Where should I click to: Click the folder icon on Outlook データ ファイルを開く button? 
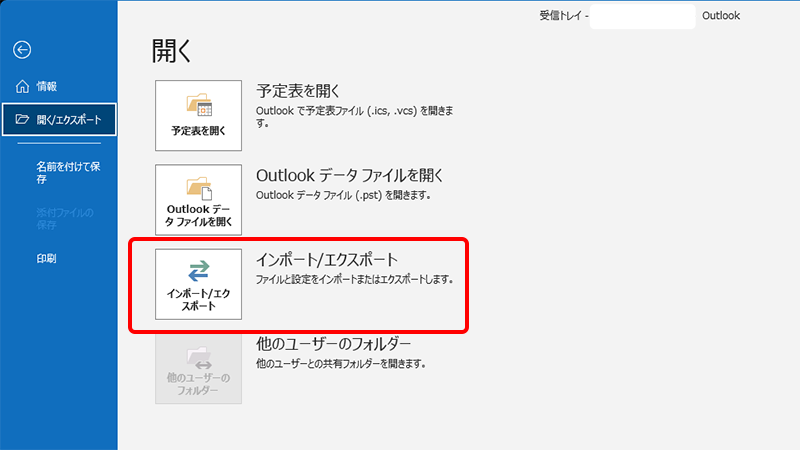coord(198,188)
